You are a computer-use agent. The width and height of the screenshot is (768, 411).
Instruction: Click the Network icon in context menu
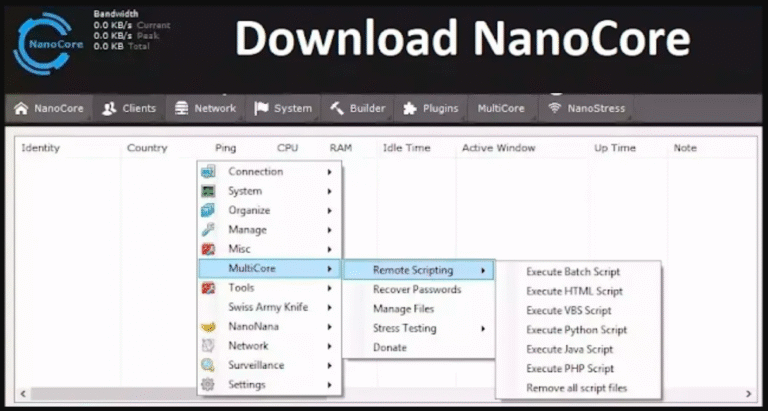[x=208, y=346]
